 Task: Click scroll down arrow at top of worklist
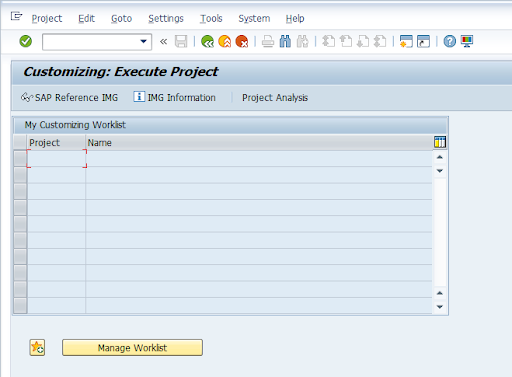point(440,171)
